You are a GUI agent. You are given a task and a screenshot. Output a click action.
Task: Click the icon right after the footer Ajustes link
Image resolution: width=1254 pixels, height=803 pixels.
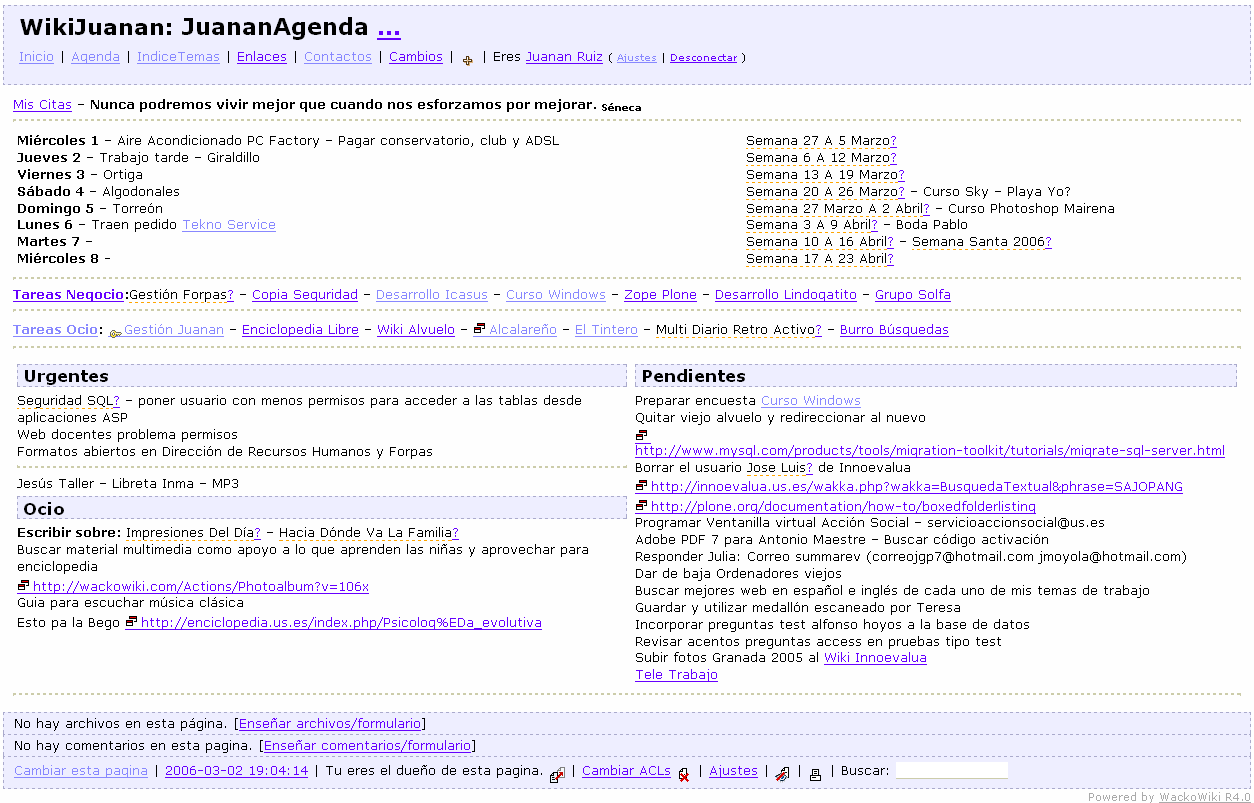click(x=782, y=773)
